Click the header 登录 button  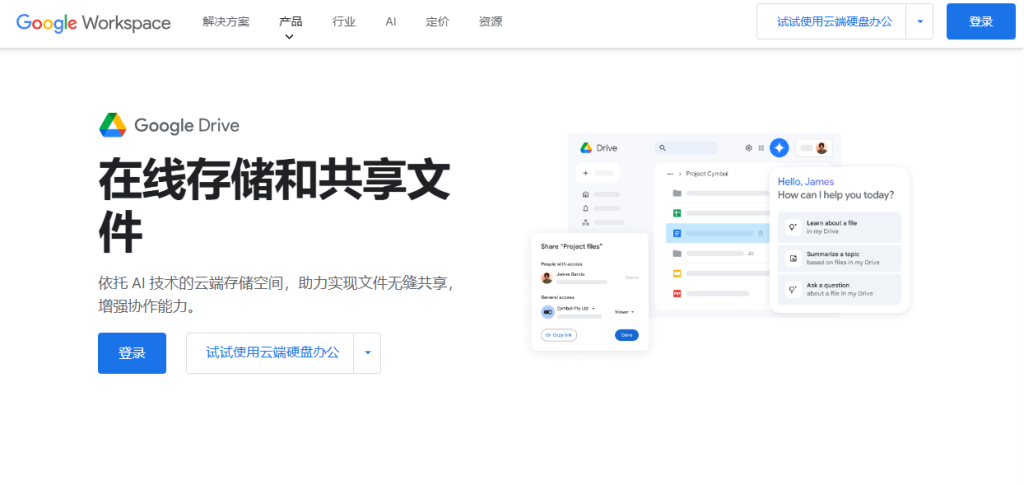pos(981,22)
